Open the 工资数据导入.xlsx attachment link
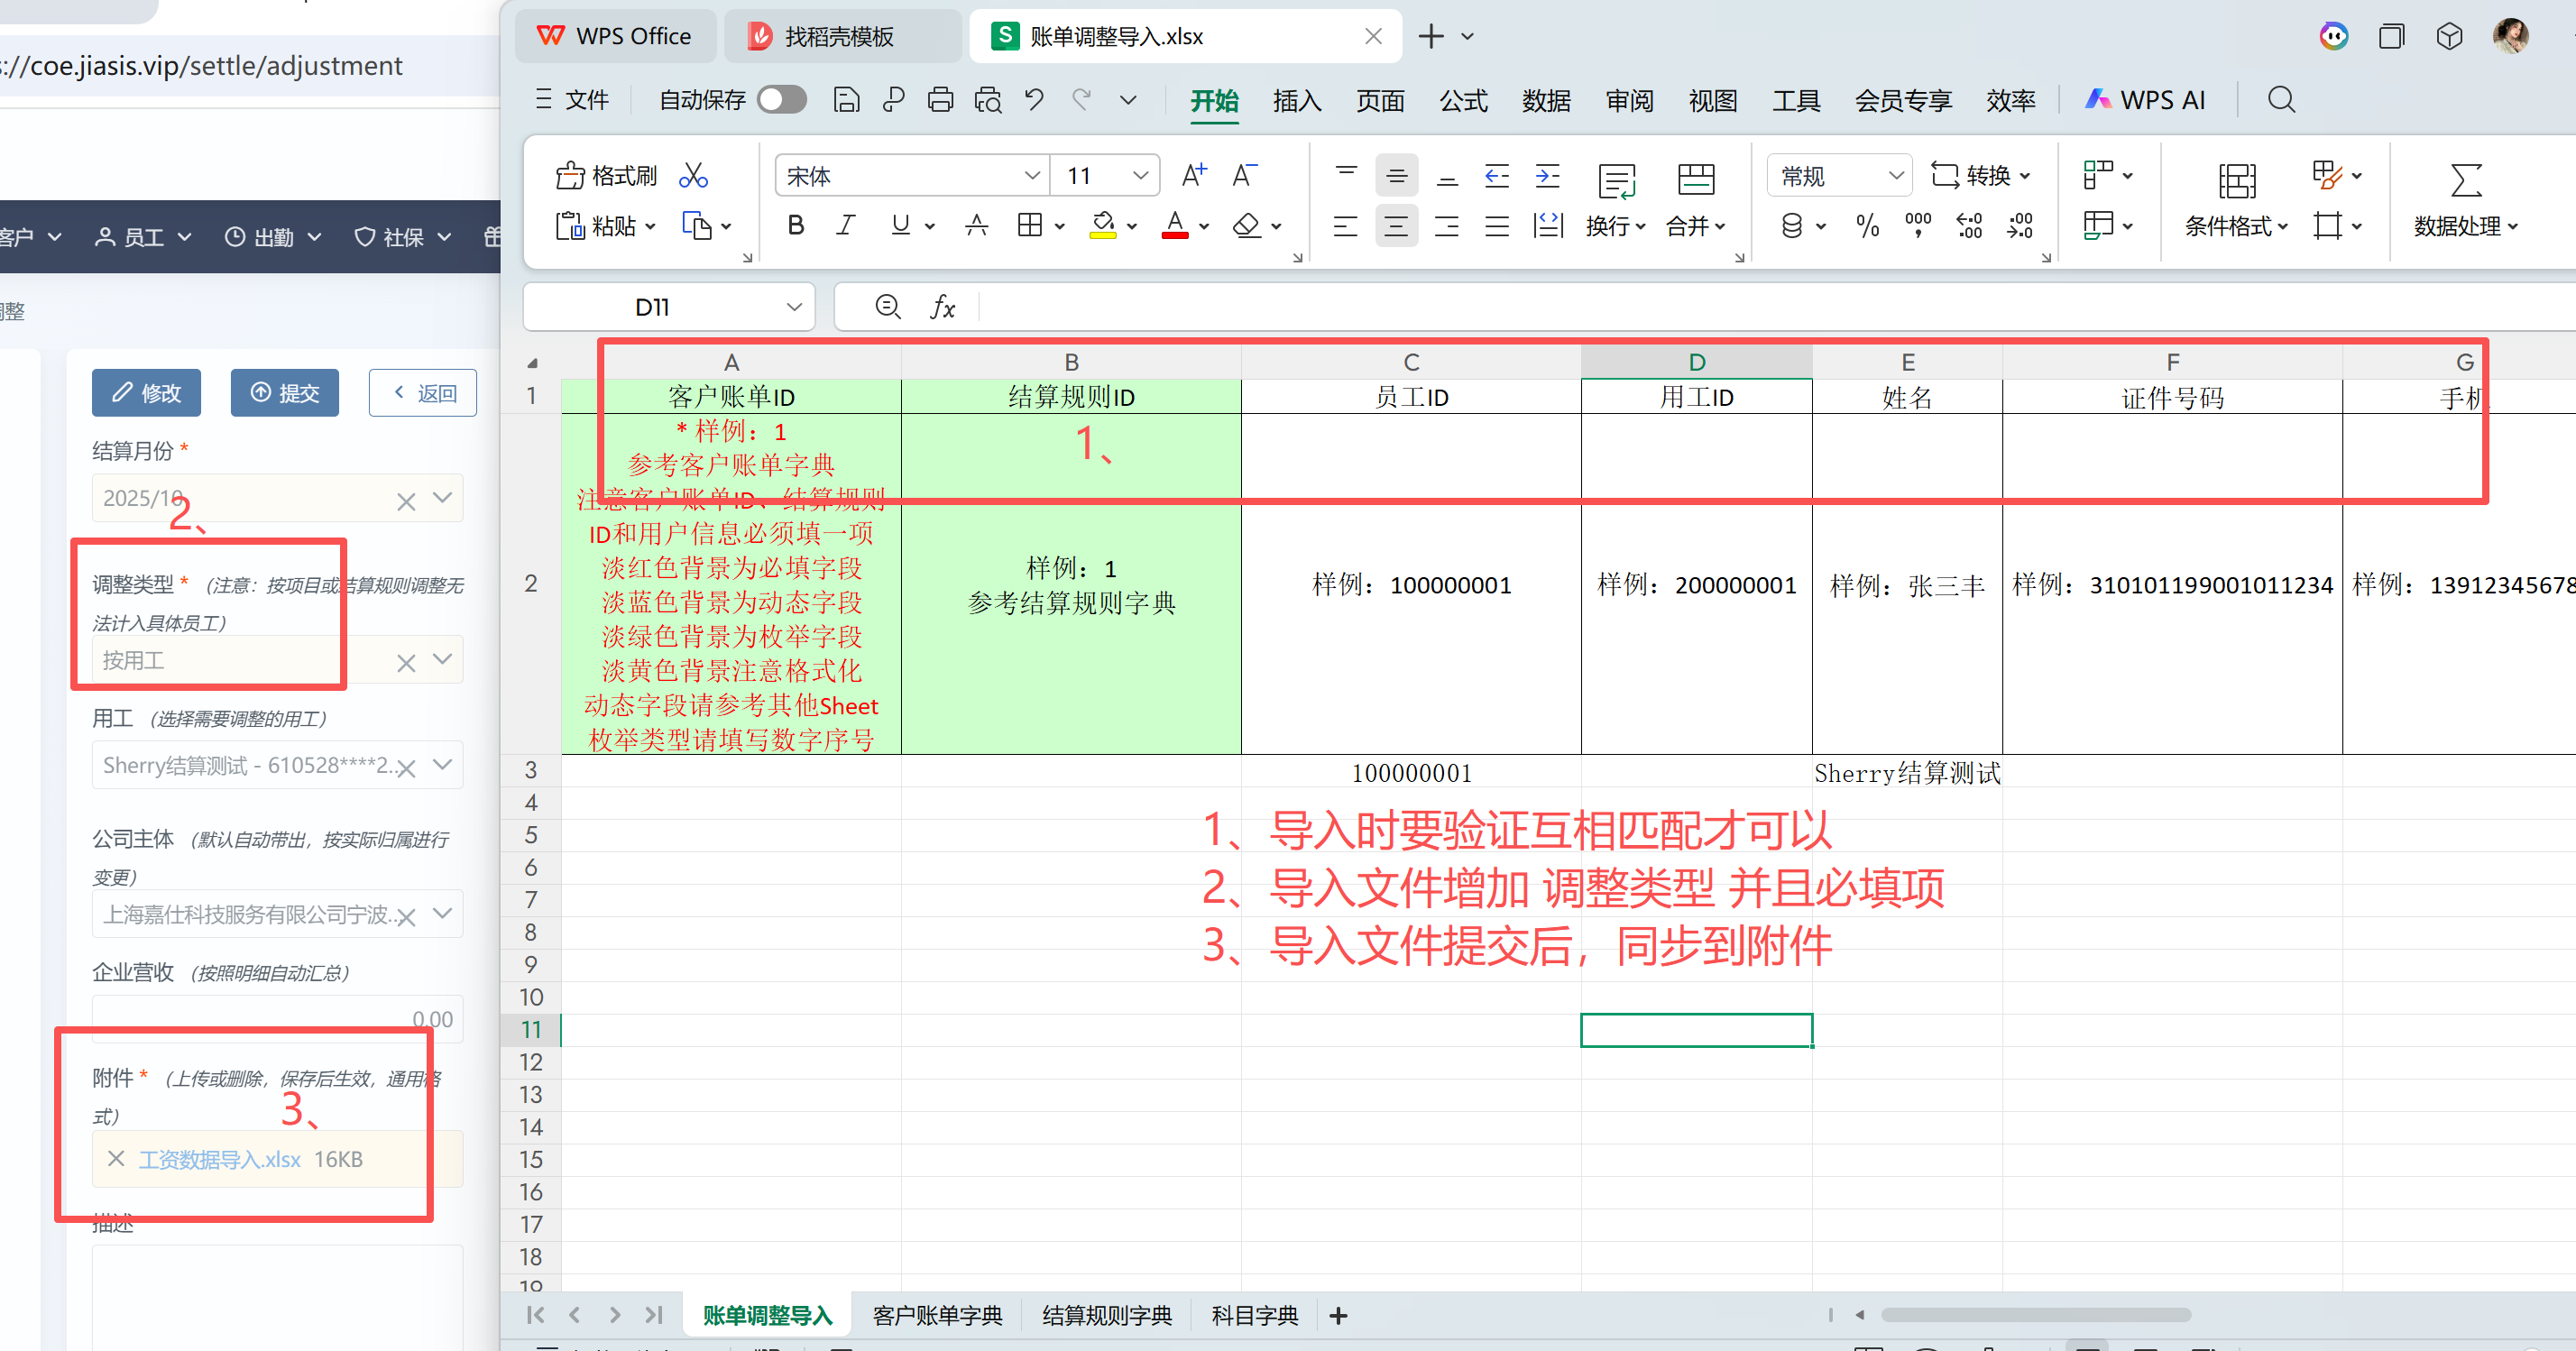Viewport: 2576px width, 1351px height. [x=219, y=1159]
